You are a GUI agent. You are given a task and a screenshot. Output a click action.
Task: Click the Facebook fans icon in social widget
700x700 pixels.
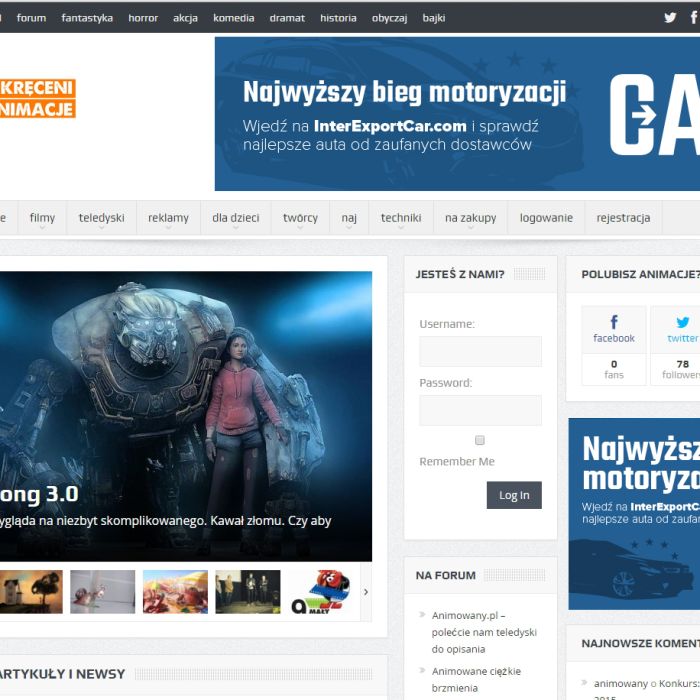(614, 322)
